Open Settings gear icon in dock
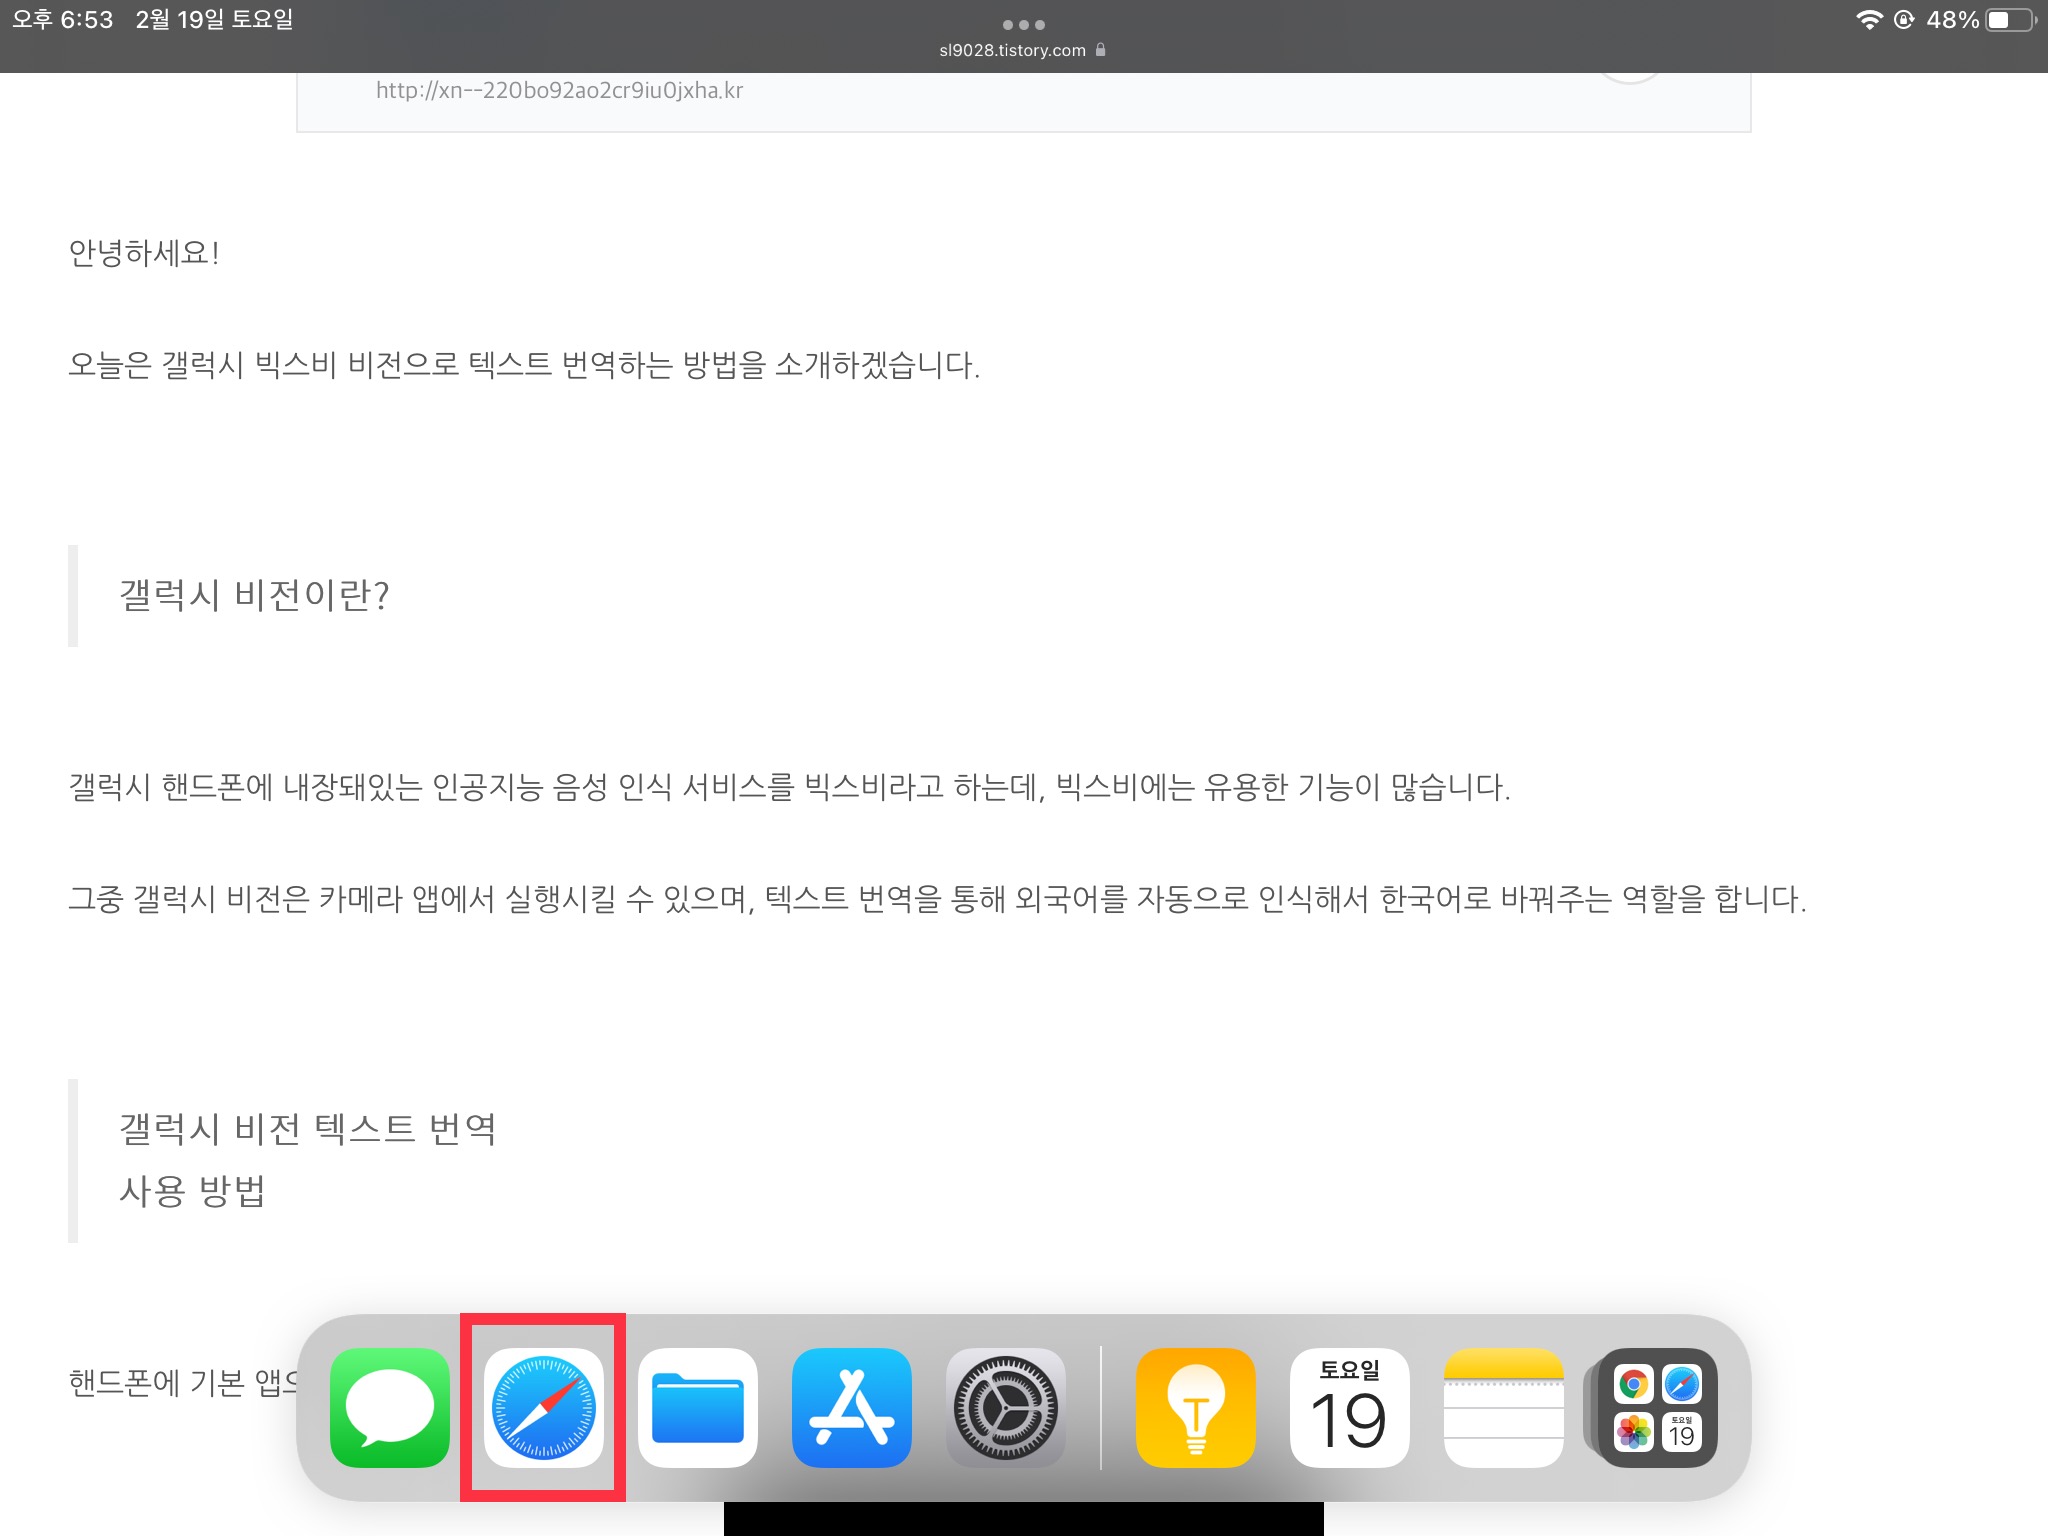Image resolution: width=2048 pixels, height=1536 pixels. pyautogui.click(x=1005, y=1407)
